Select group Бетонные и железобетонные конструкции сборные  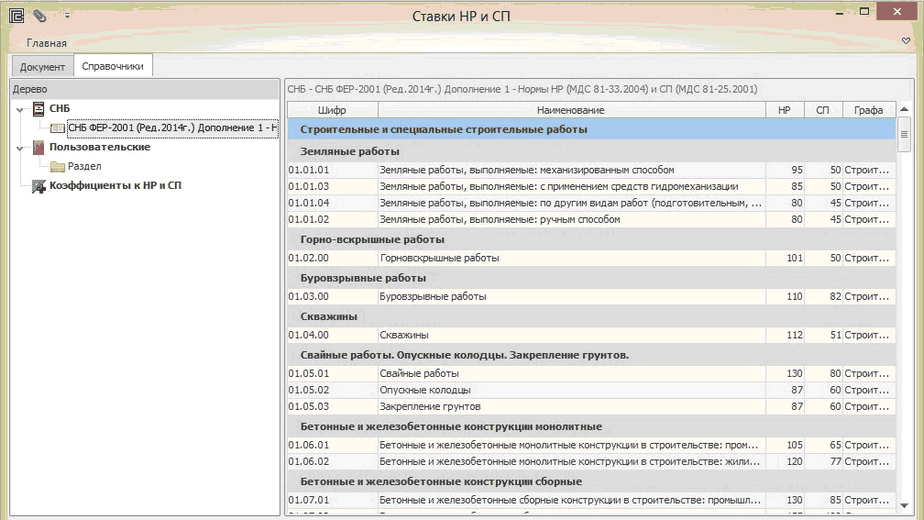pyautogui.click(x=592, y=481)
